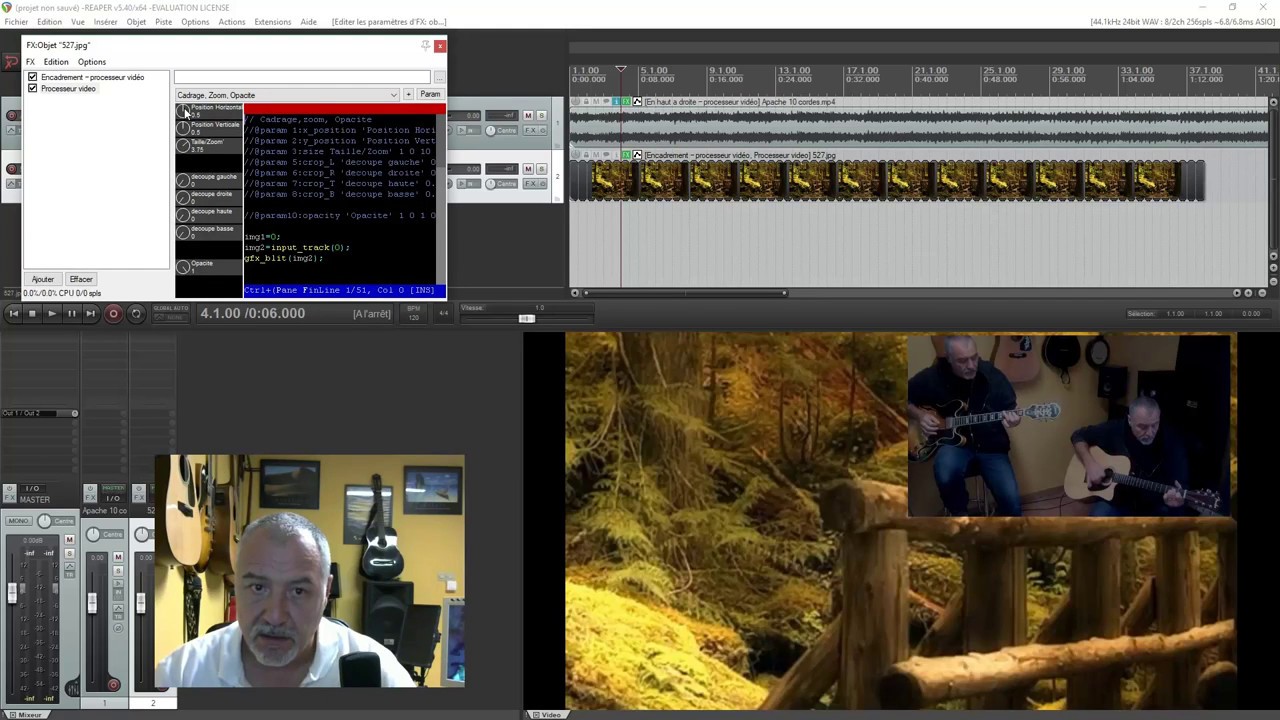
Task: Open the Param button menu
Action: [430, 95]
